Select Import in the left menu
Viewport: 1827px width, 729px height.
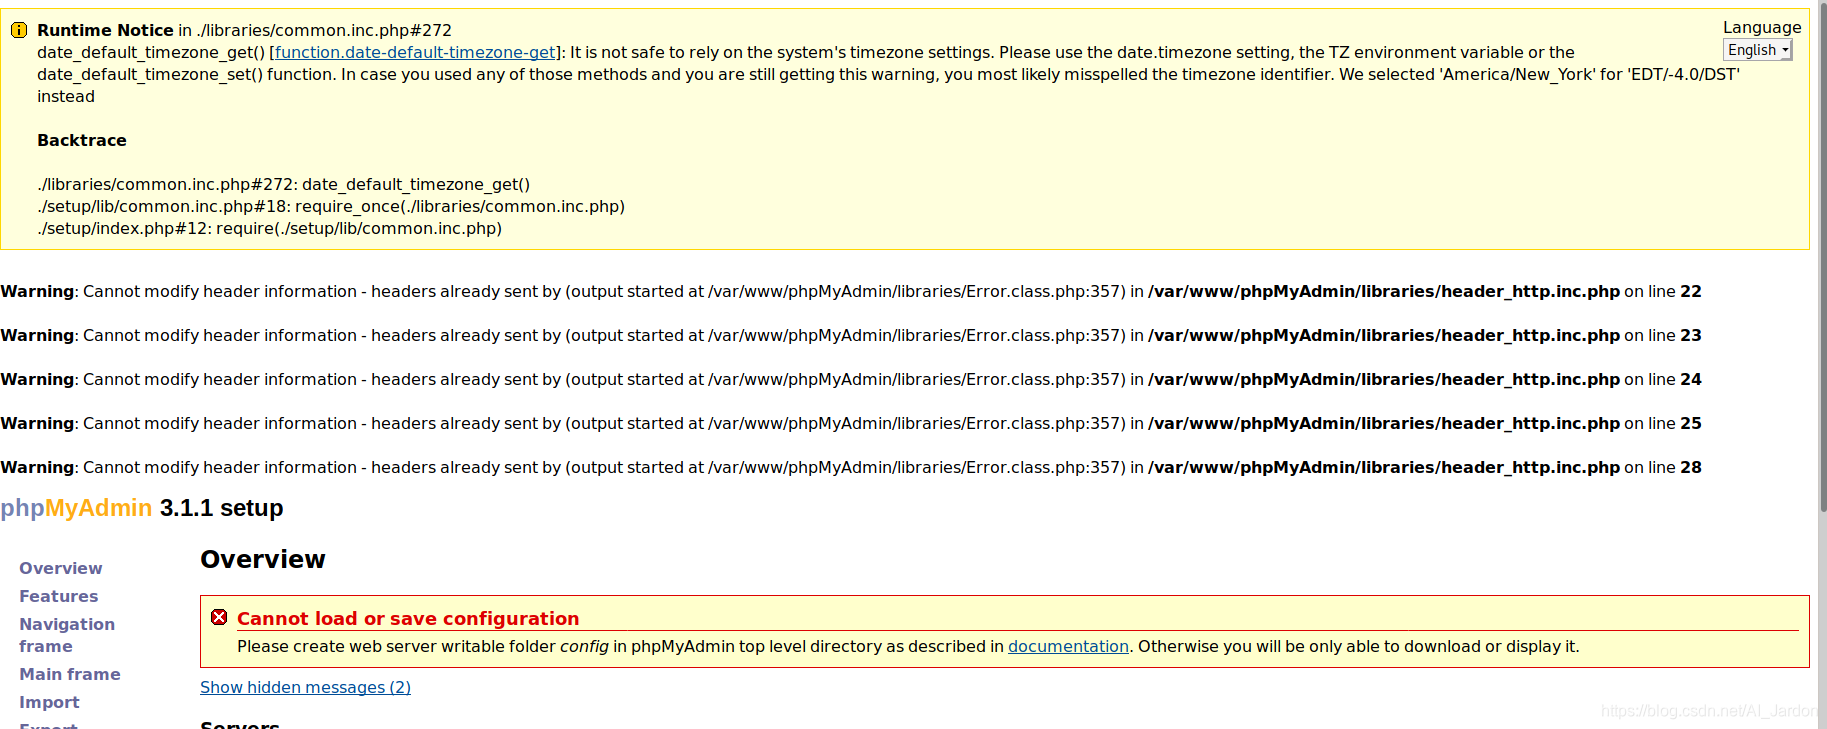click(x=49, y=702)
